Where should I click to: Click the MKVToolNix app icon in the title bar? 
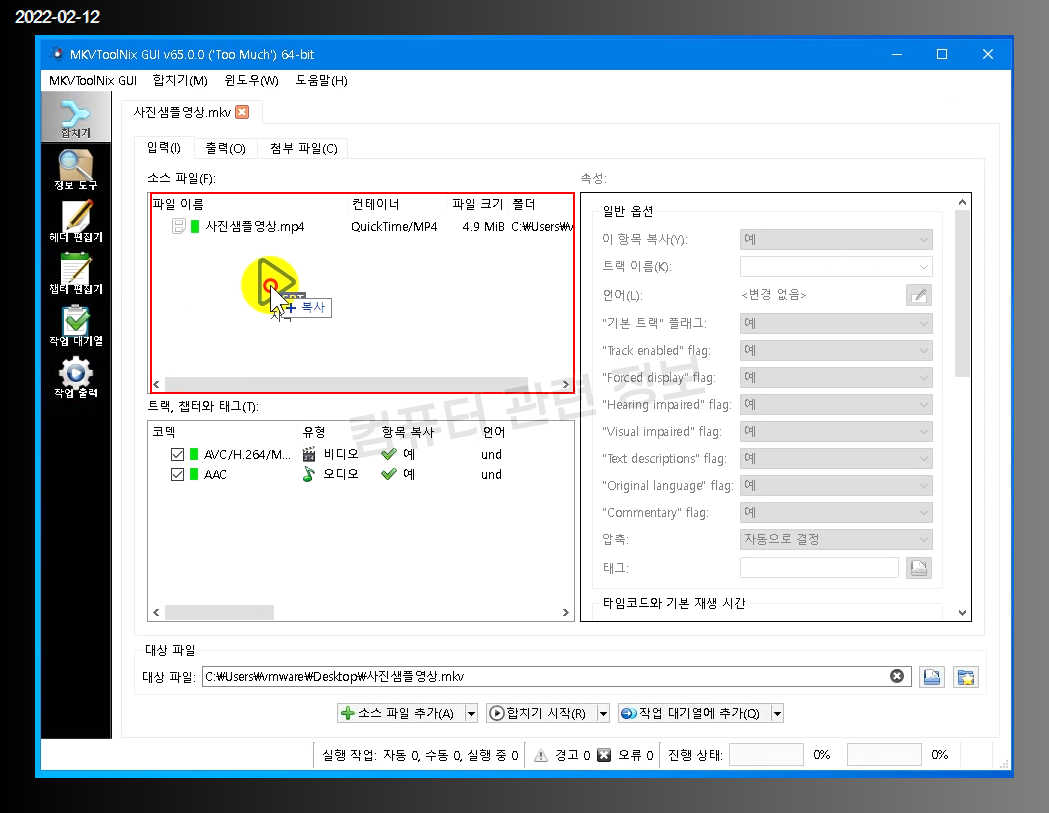(58, 54)
